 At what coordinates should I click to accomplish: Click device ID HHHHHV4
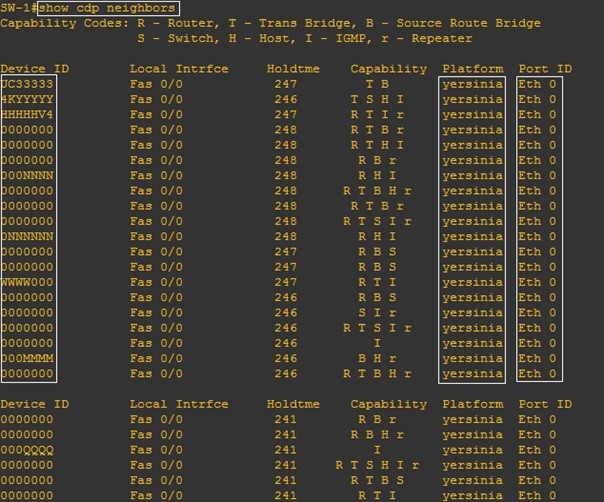click(27, 115)
